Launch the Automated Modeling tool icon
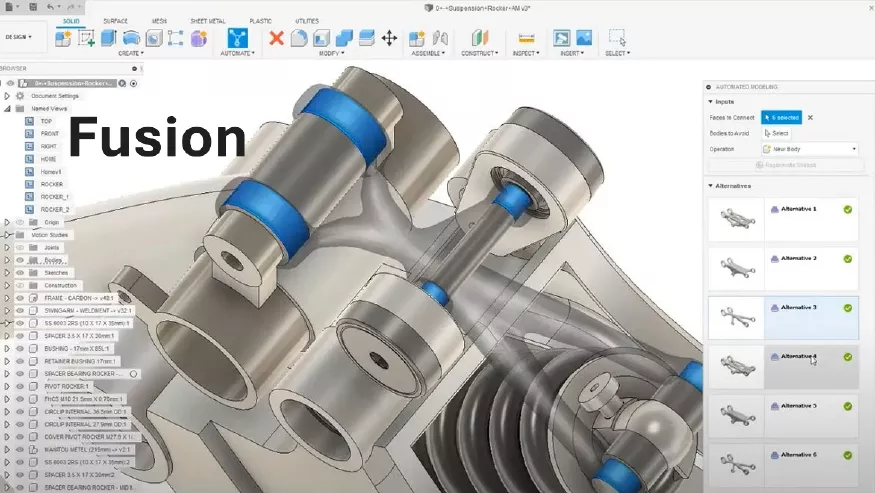 (x=237, y=38)
